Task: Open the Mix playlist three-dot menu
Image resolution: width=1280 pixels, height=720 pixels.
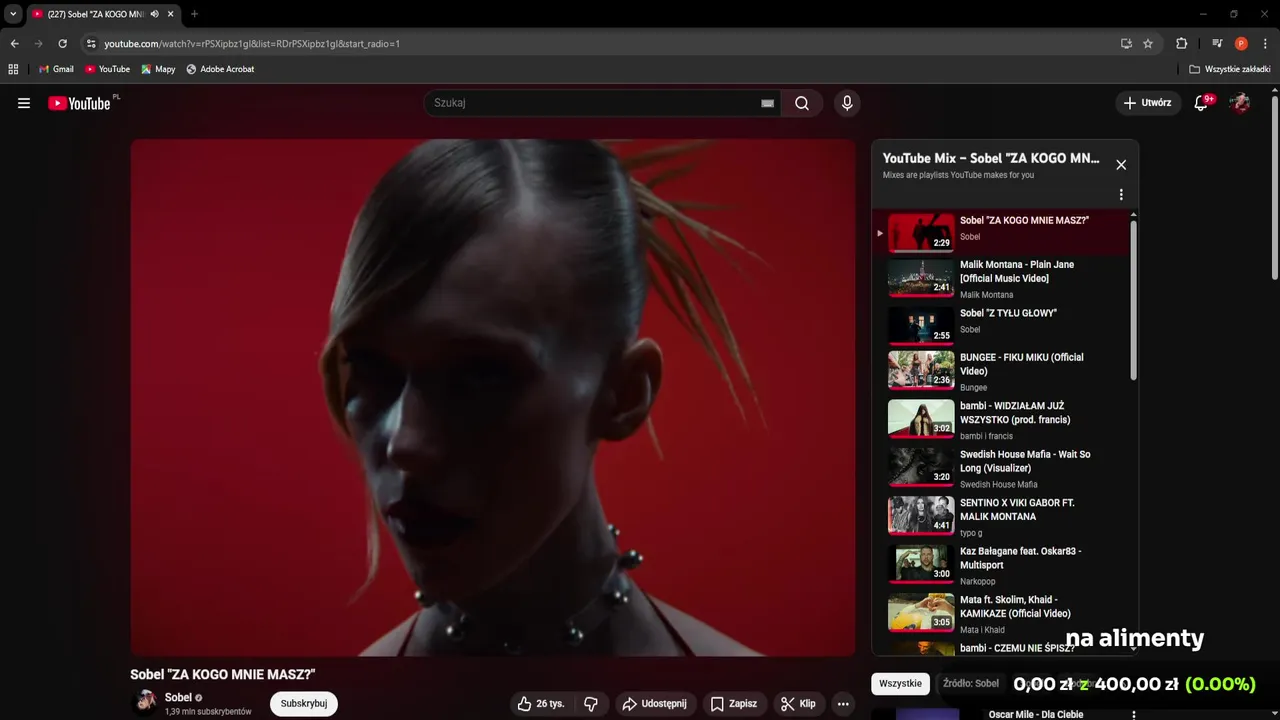Action: click(x=1121, y=194)
